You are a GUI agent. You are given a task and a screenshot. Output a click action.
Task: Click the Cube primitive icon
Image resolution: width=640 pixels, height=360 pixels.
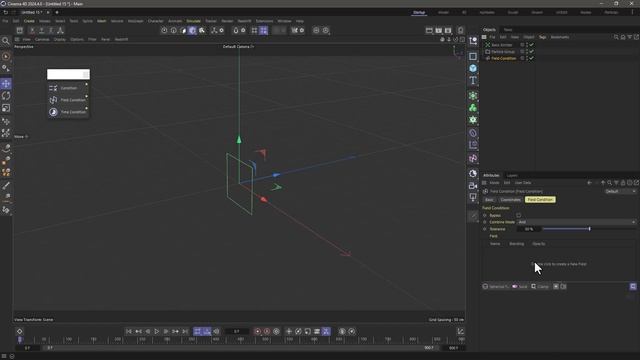point(473,68)
